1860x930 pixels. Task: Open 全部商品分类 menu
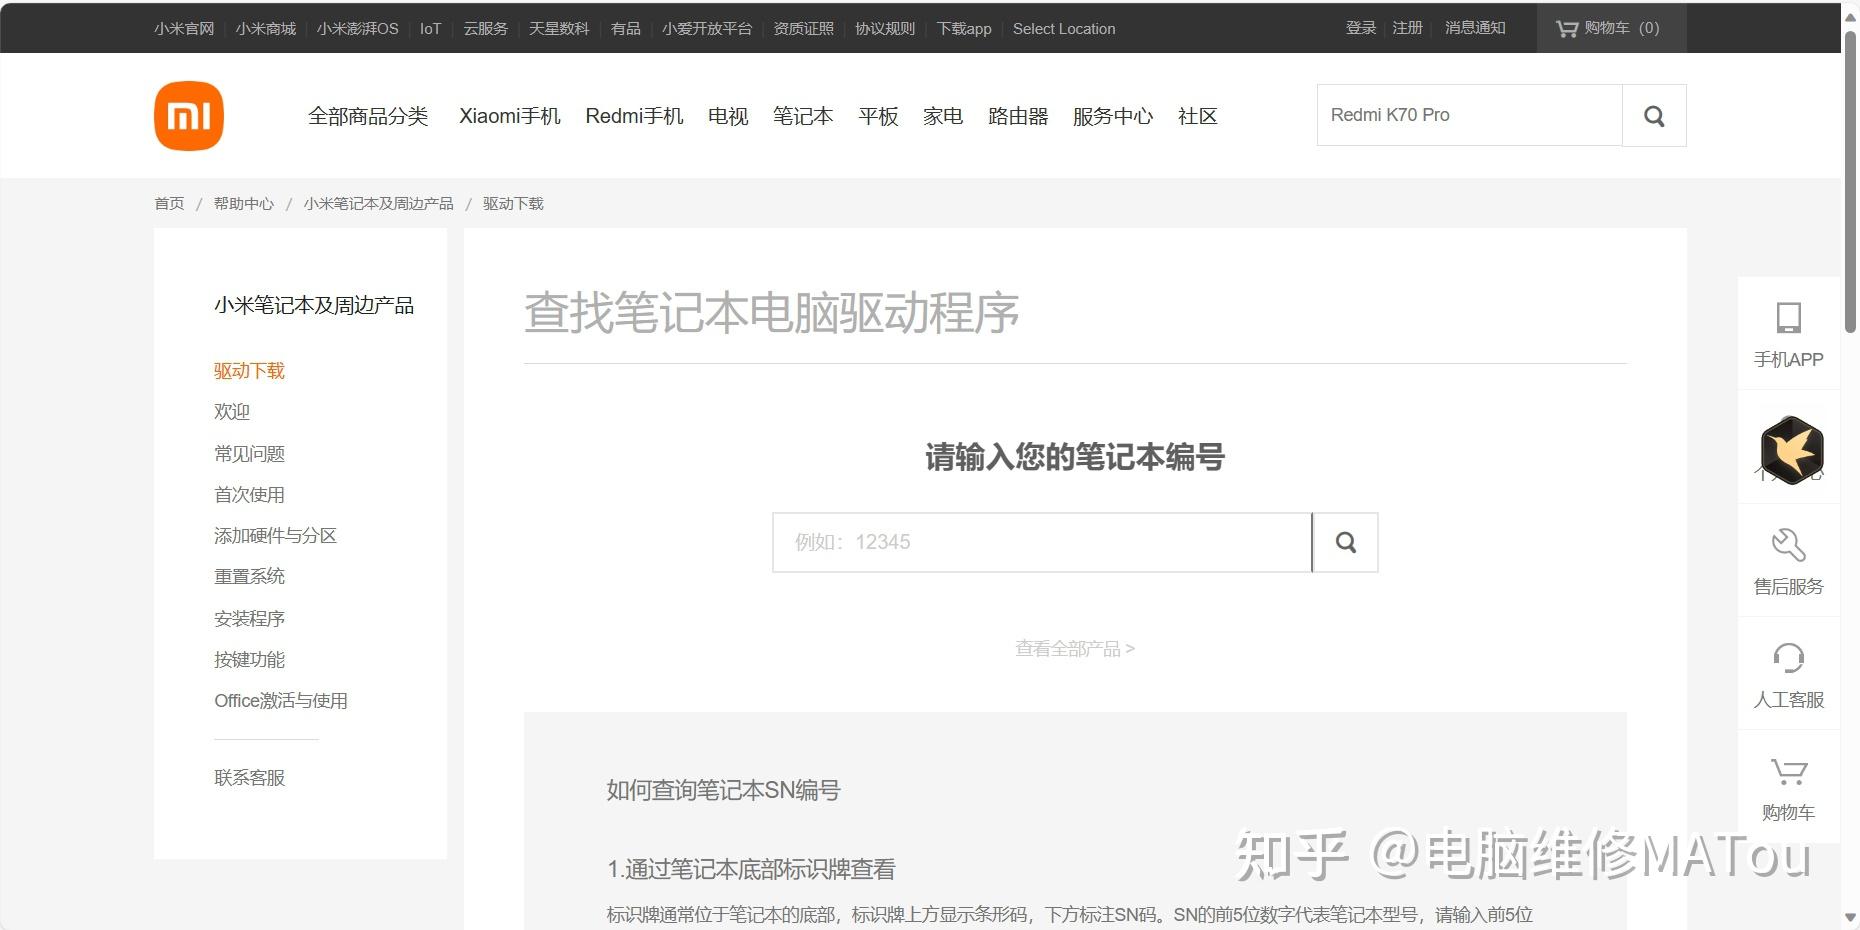point(368,116)
